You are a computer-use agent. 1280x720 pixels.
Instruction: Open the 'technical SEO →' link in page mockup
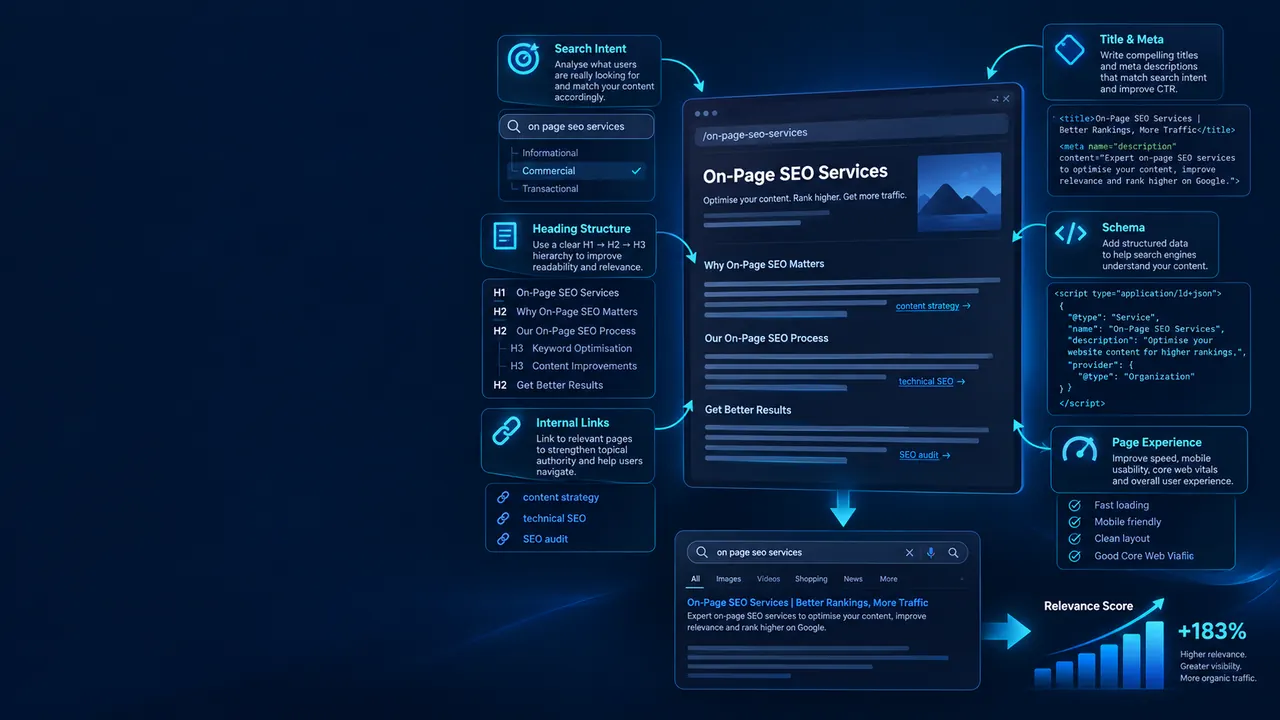click(932, 382)
